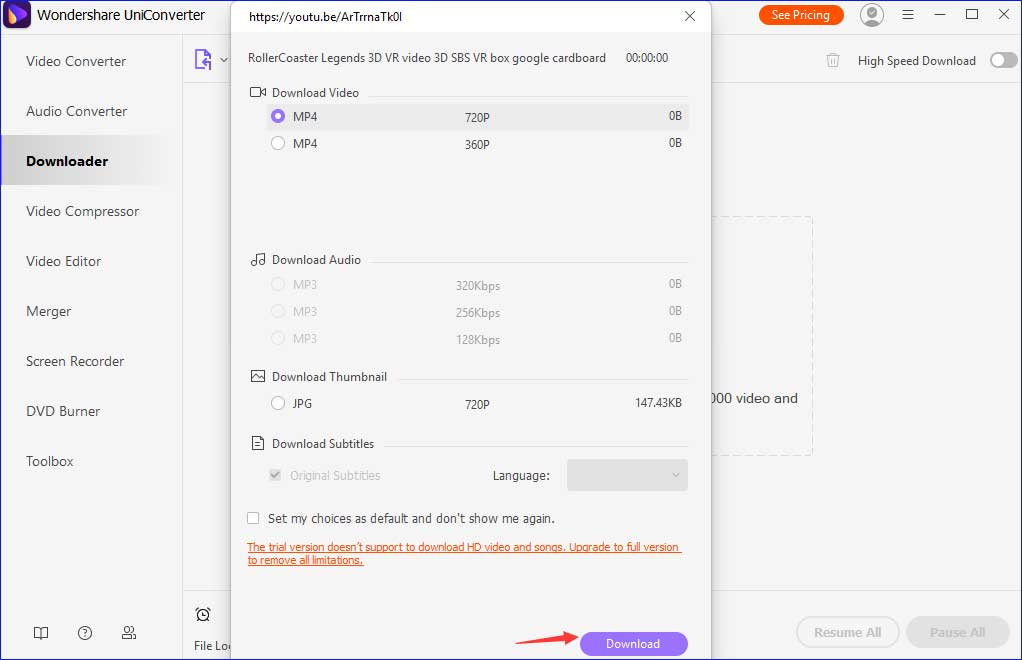
Task: Click the account avatar icon
Action: tap(871, 15)
